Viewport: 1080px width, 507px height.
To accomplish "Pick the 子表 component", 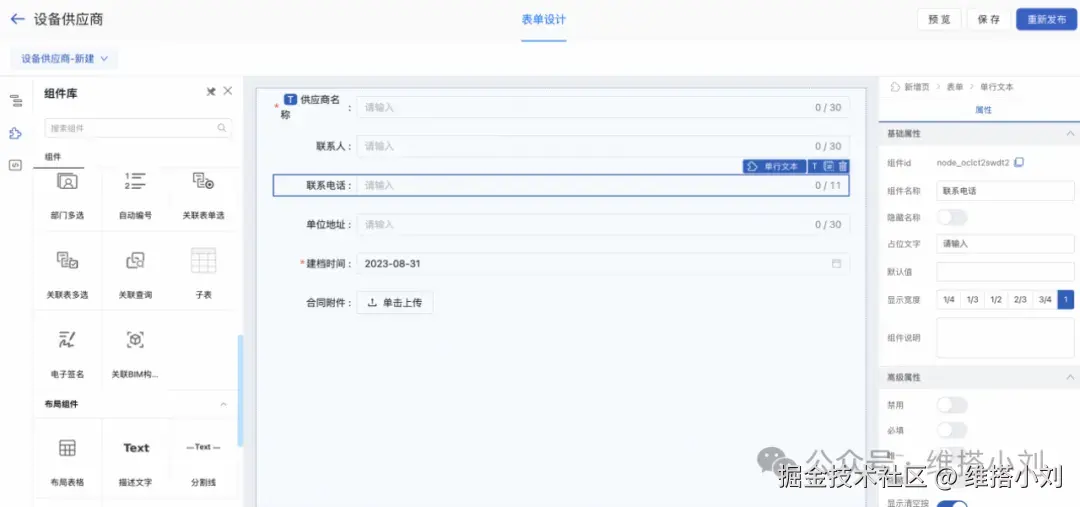I will [203, 273].
